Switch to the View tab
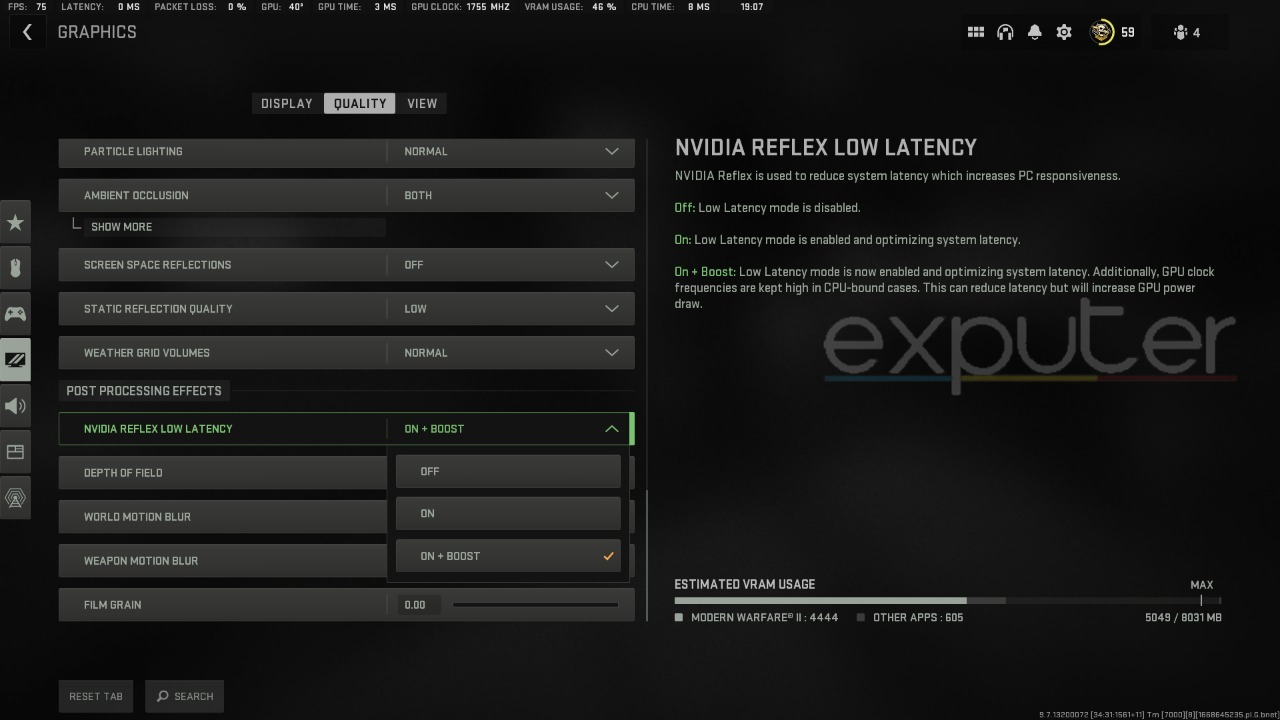 [422, 103]
